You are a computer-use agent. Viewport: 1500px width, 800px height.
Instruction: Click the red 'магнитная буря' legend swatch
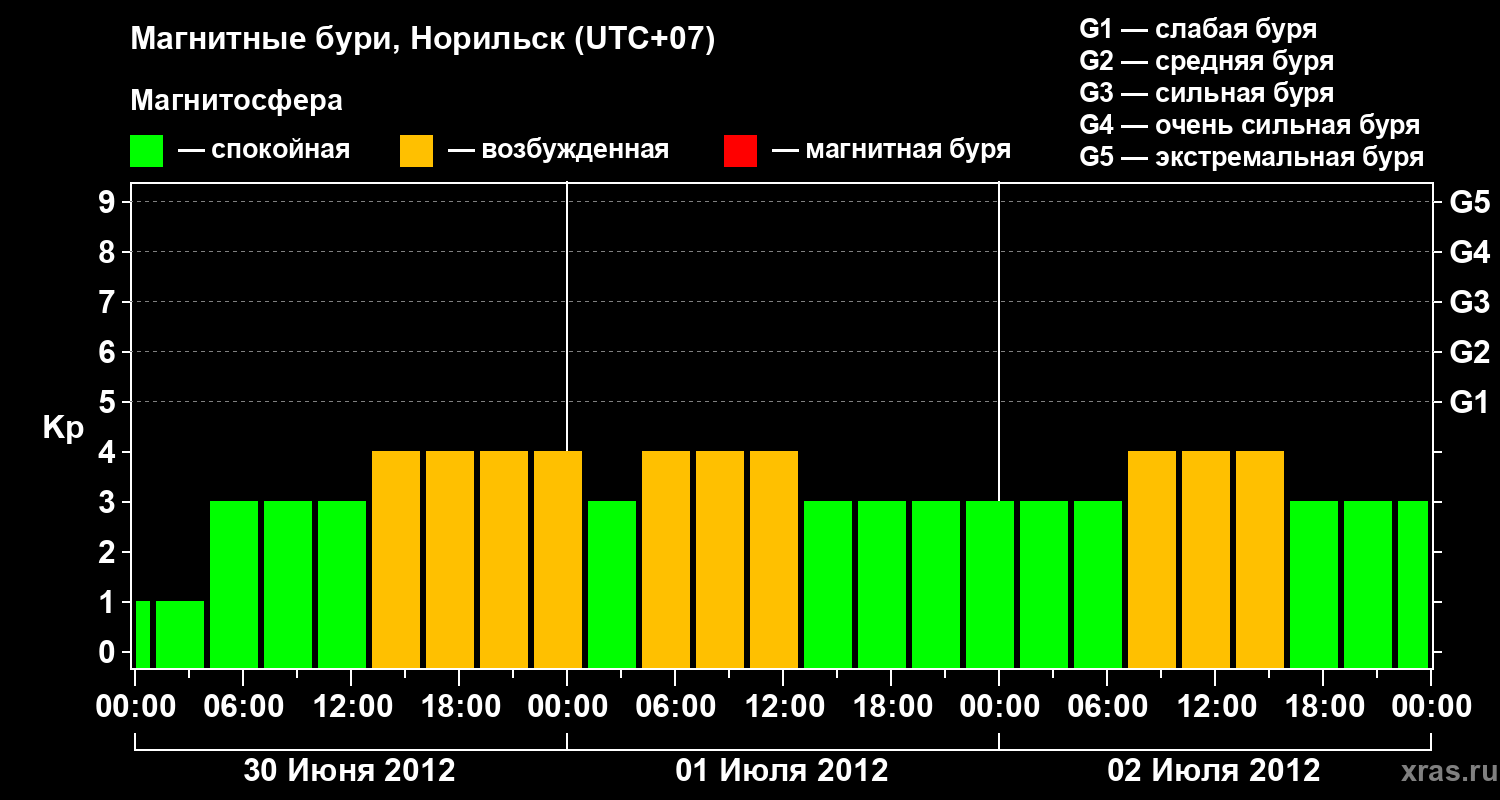pyautogui.click(x=740, y=151)
